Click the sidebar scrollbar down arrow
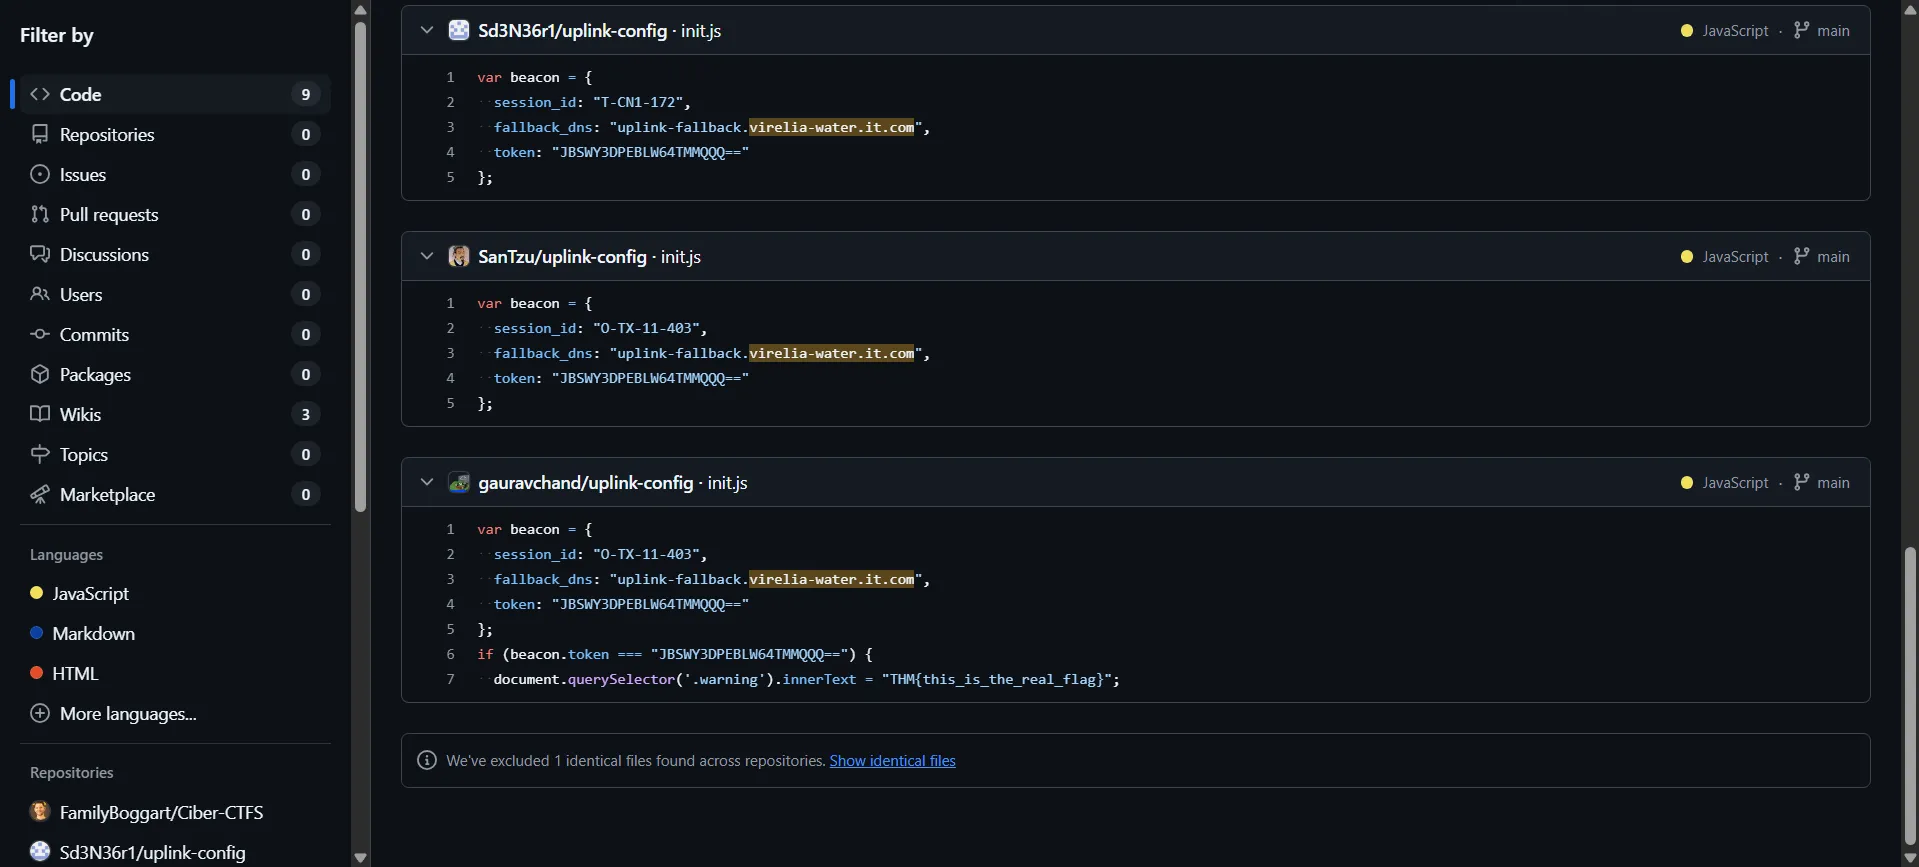Viewport: 1919px width, 867px height. pyautogui.click(x=361, y=857)
